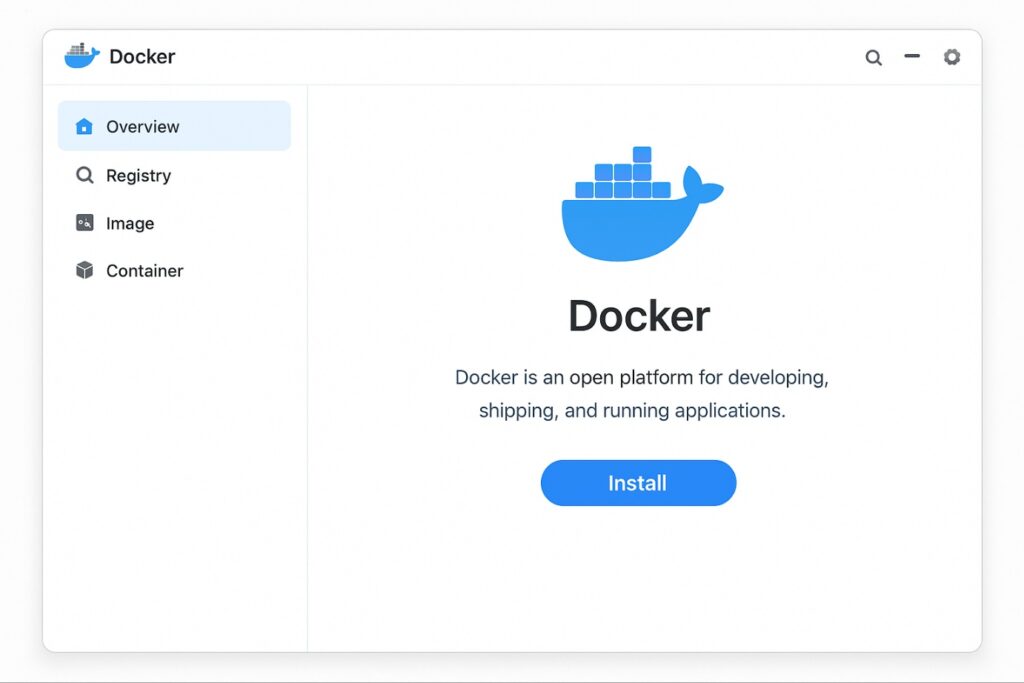Open search using the top-right magnifier icon

click(x=873, y=57)
